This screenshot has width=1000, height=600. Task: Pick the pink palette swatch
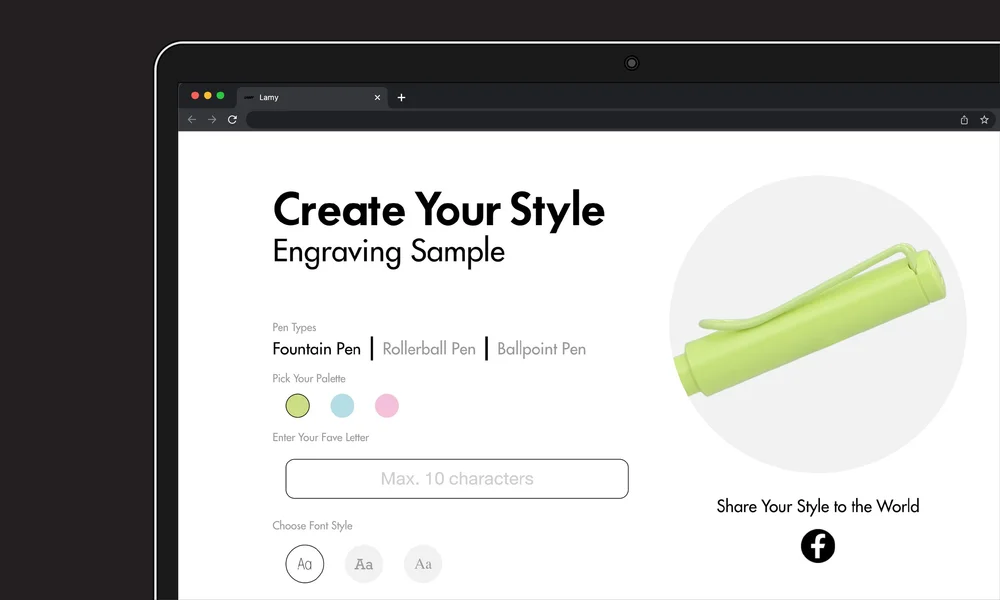(x=386, y=406)
